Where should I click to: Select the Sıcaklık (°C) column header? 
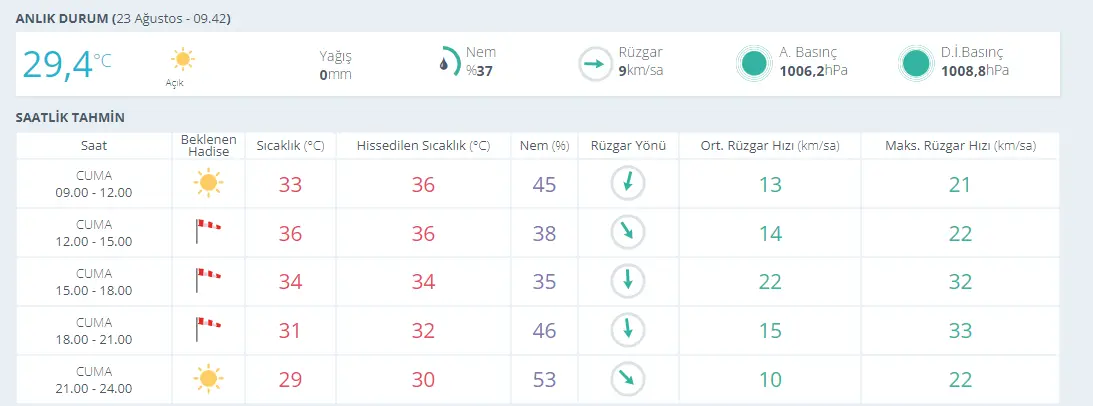[x=290, y=146]
